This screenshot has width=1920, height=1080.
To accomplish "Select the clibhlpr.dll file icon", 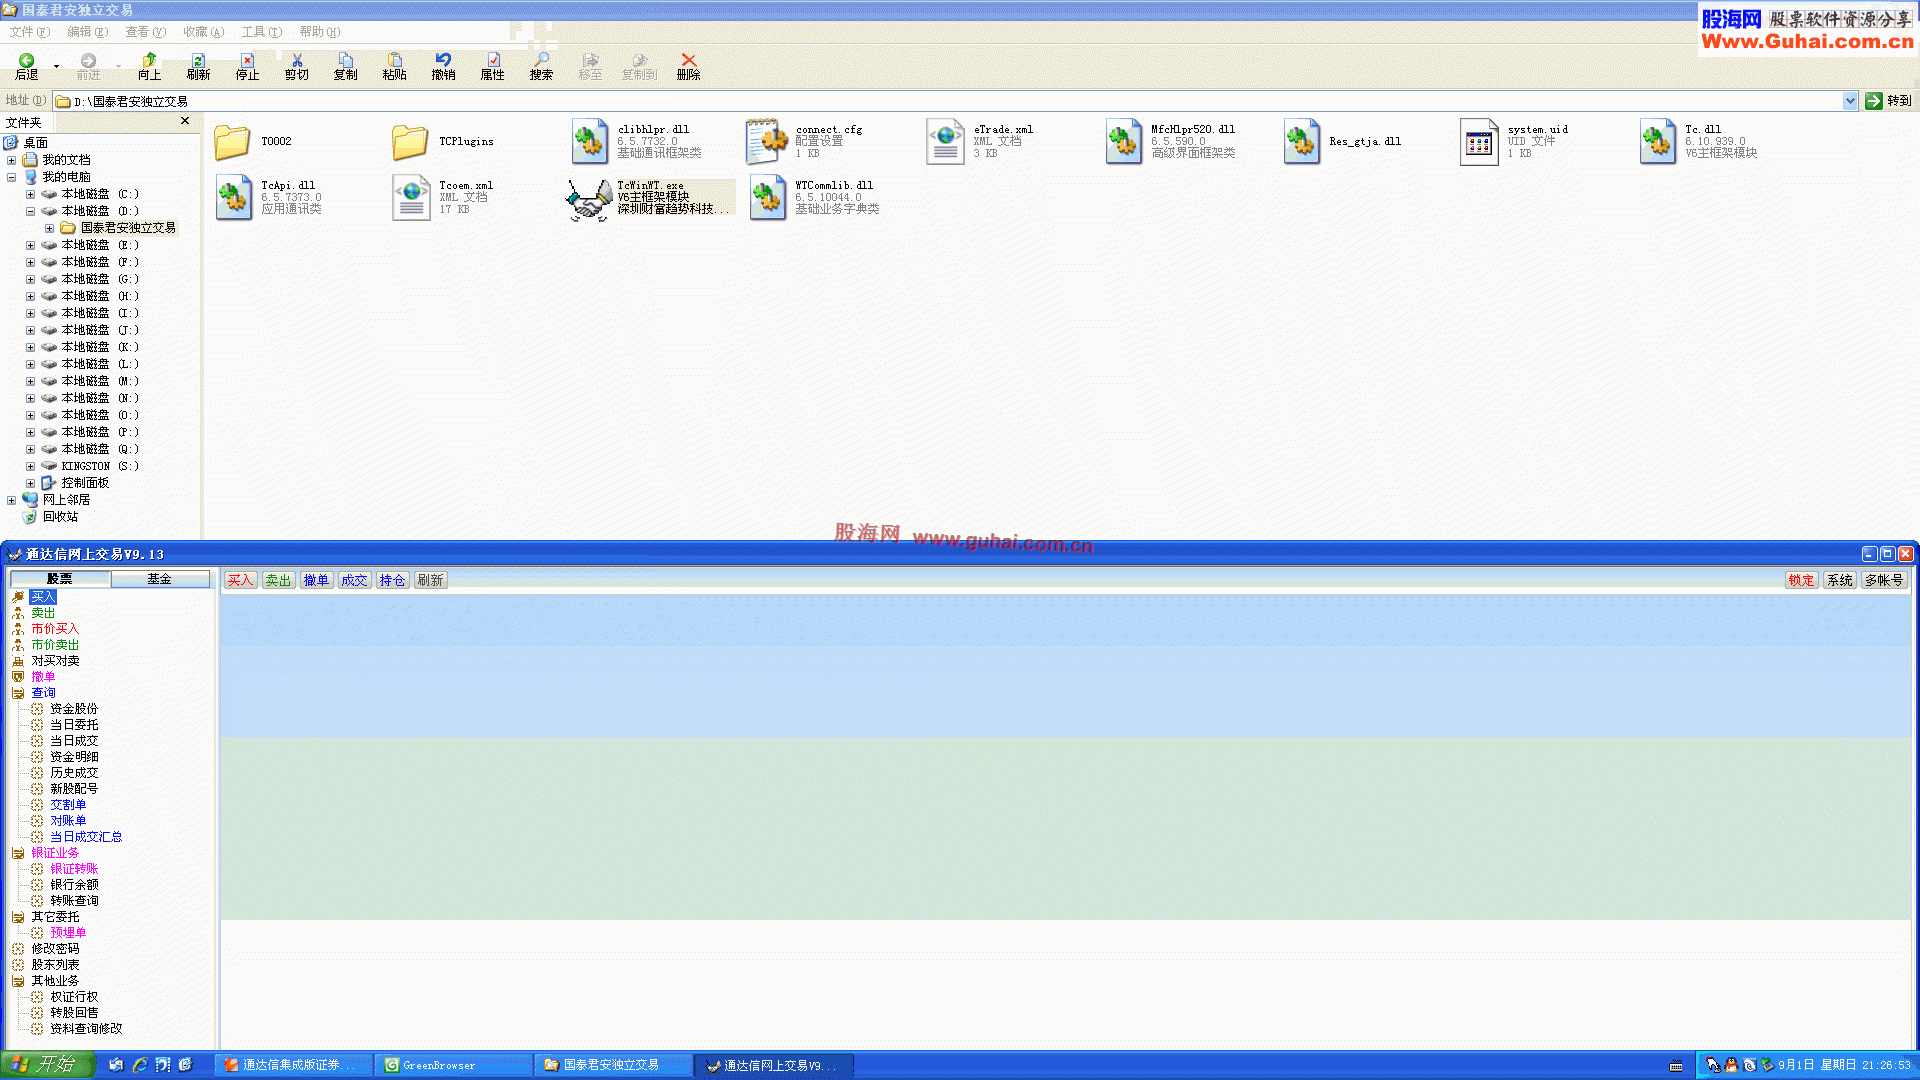I will pyautogui.click(x=589, y=142).
